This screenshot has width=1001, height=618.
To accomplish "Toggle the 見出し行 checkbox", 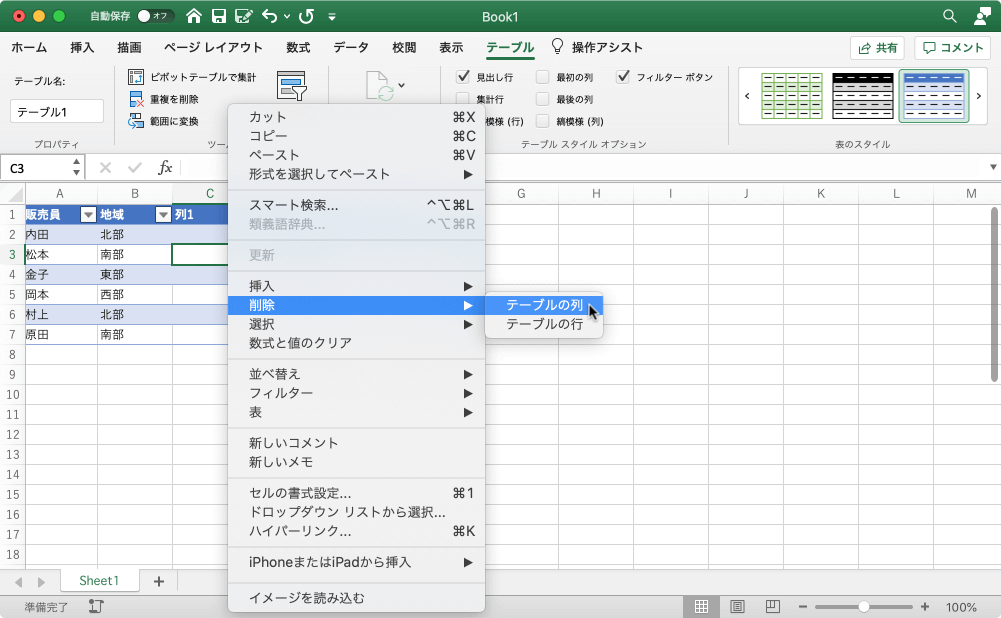I will tap(463, 77).
